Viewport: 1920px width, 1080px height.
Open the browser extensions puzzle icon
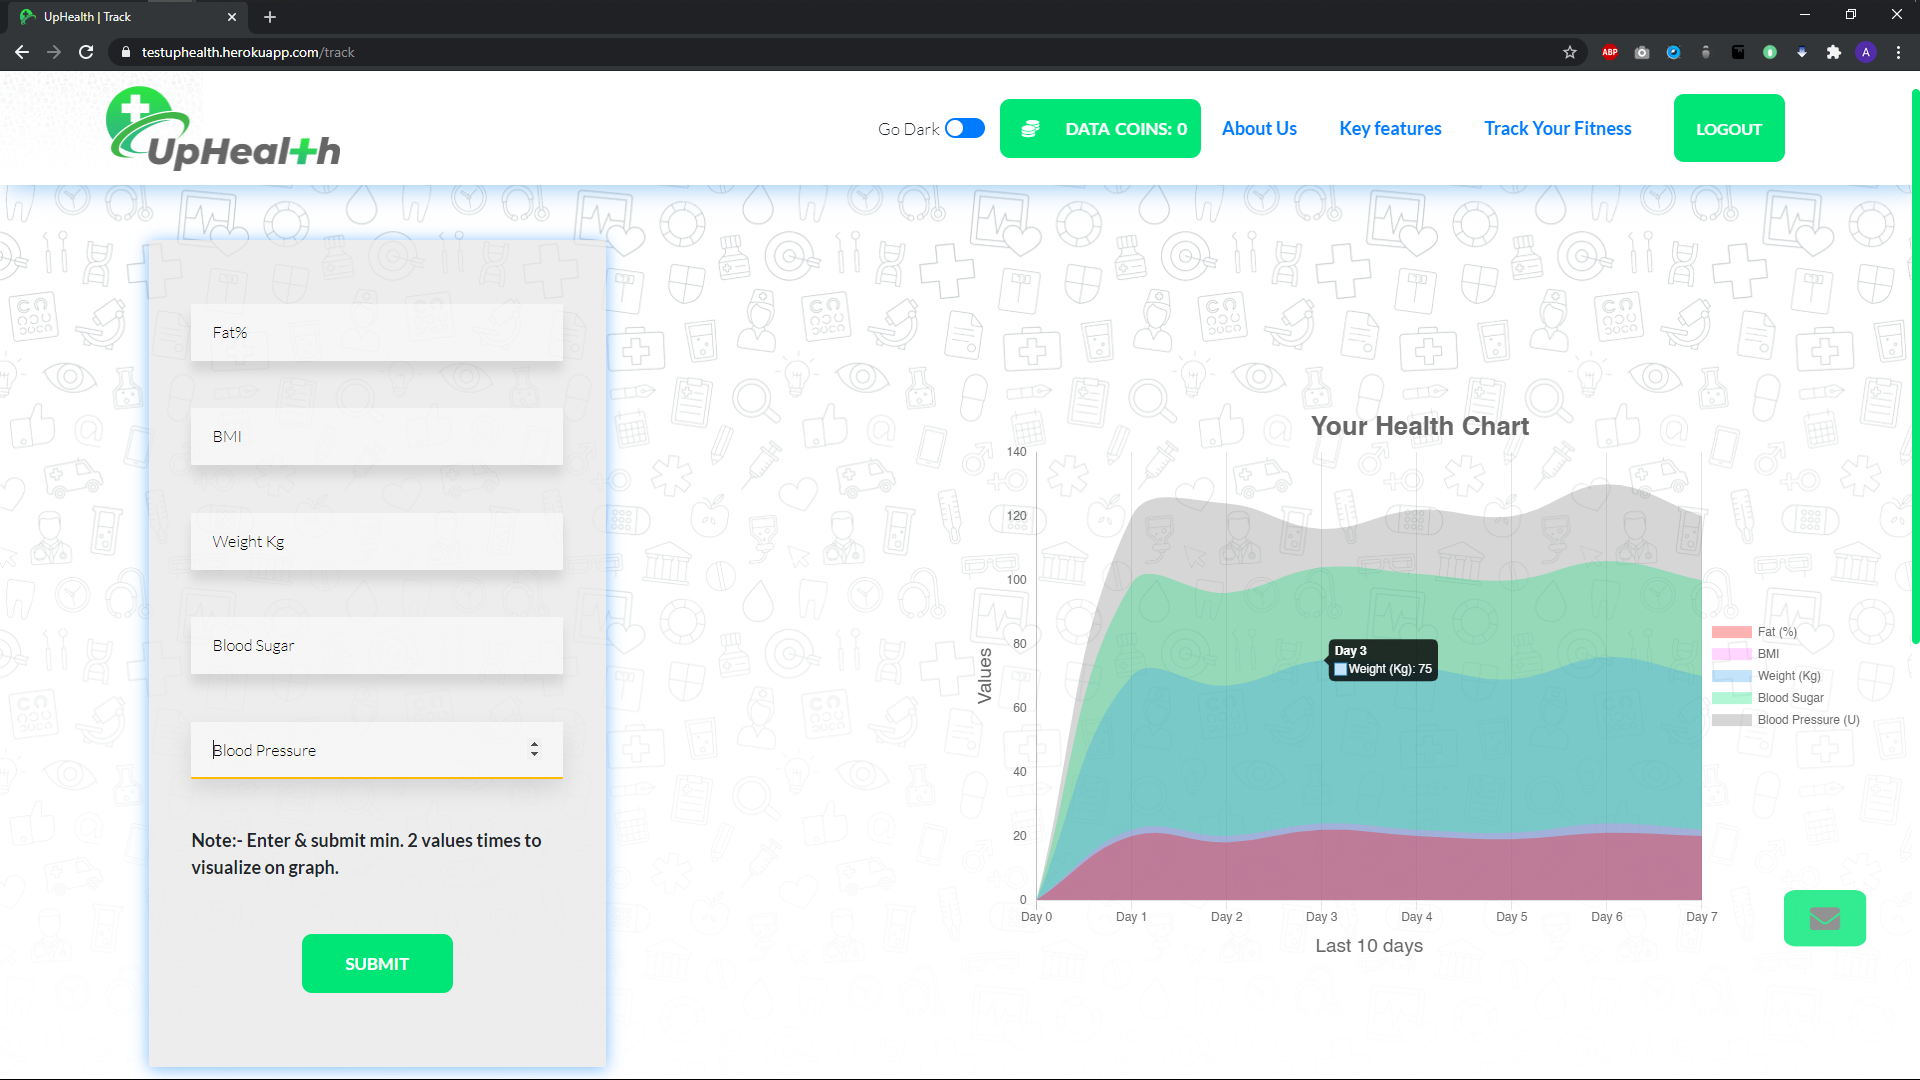point(1833,52)
